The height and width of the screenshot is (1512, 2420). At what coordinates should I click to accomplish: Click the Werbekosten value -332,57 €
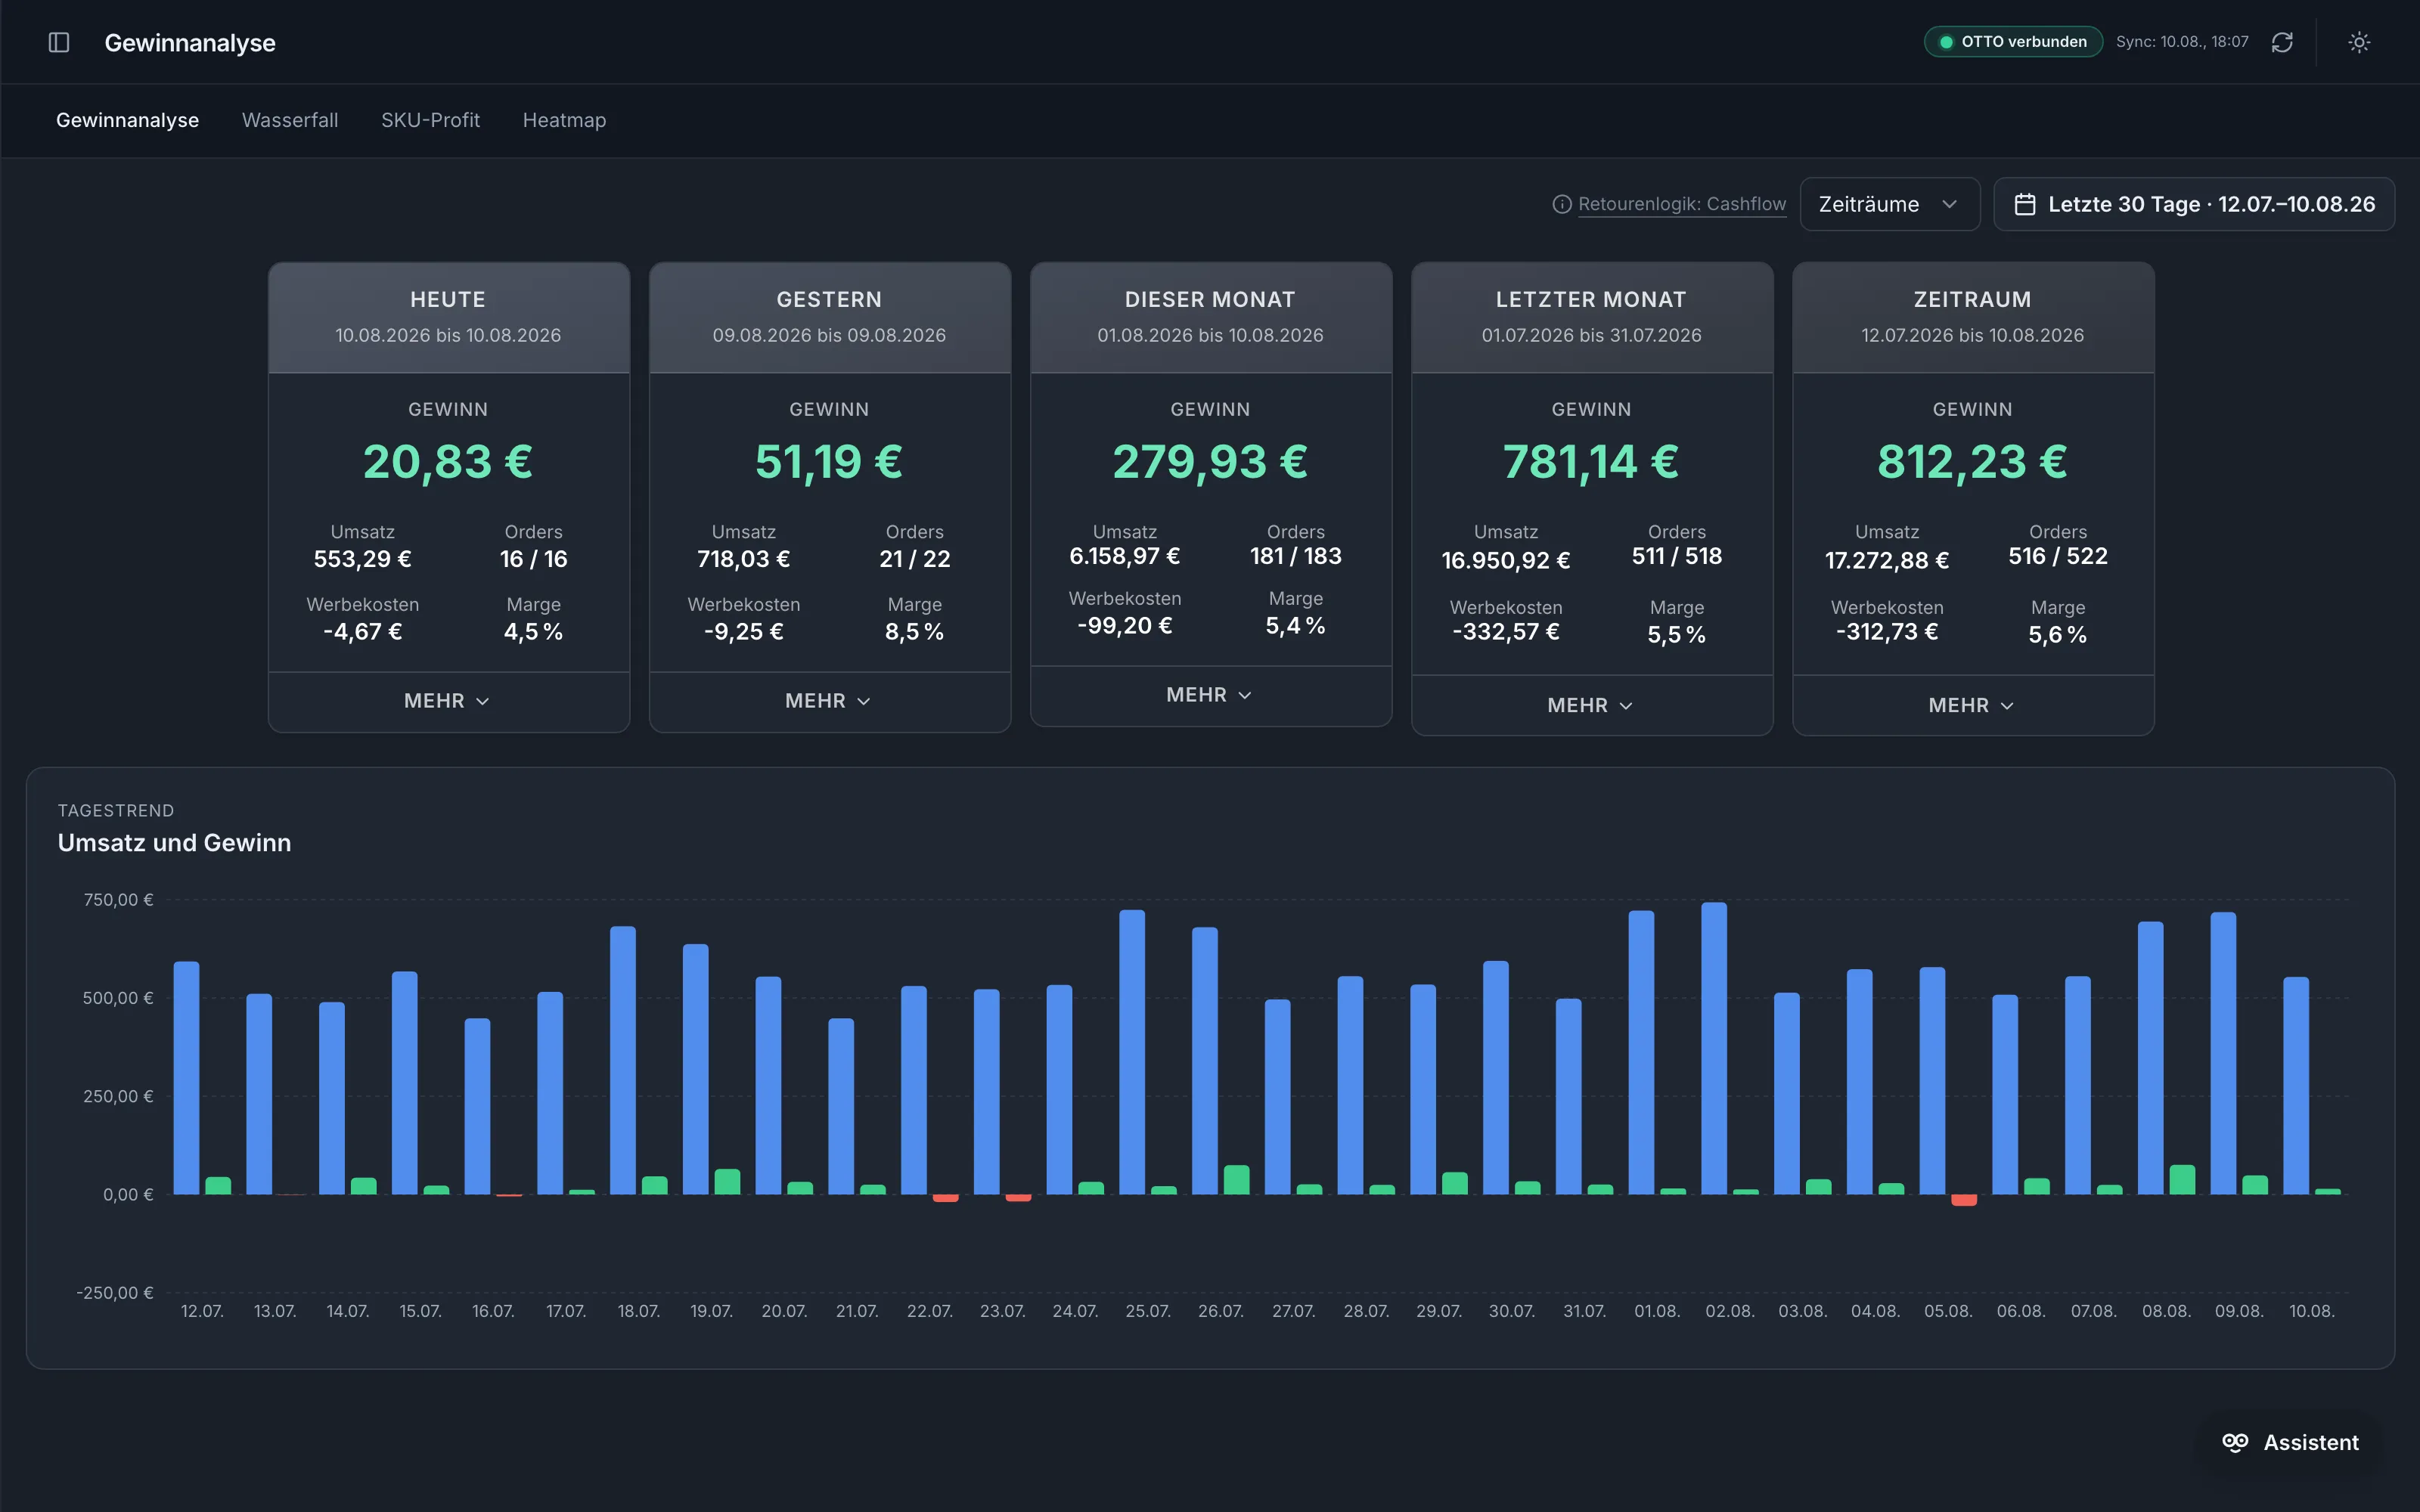(x=1506, y=632)
